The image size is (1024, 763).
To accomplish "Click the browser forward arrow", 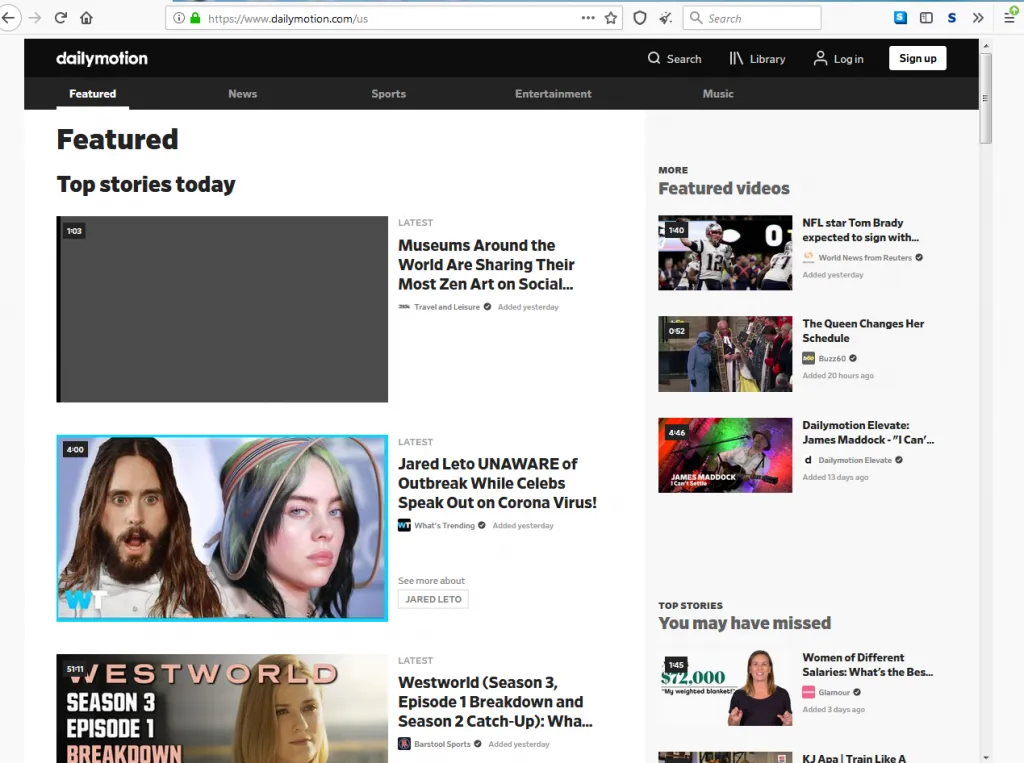I will (35, 18).
